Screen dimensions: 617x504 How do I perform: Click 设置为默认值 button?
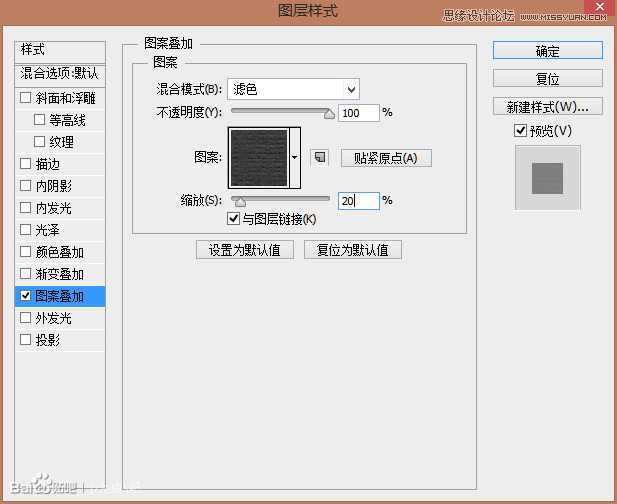tap(245, 250)
